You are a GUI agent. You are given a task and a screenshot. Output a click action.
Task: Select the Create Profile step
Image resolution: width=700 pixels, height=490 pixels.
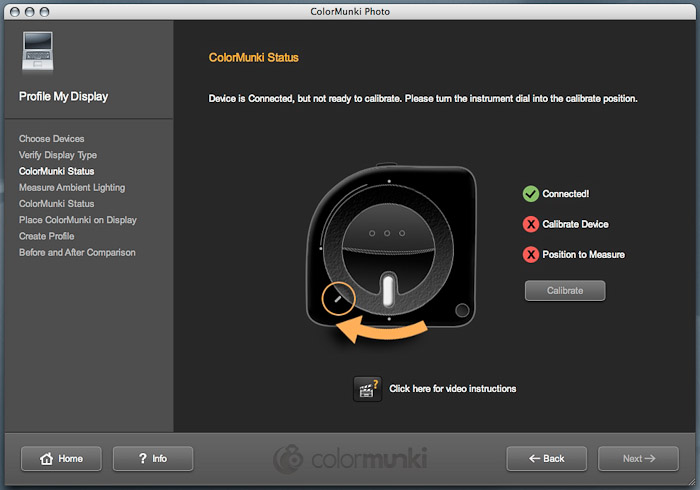pyautogui.click(x=47, y=236)
